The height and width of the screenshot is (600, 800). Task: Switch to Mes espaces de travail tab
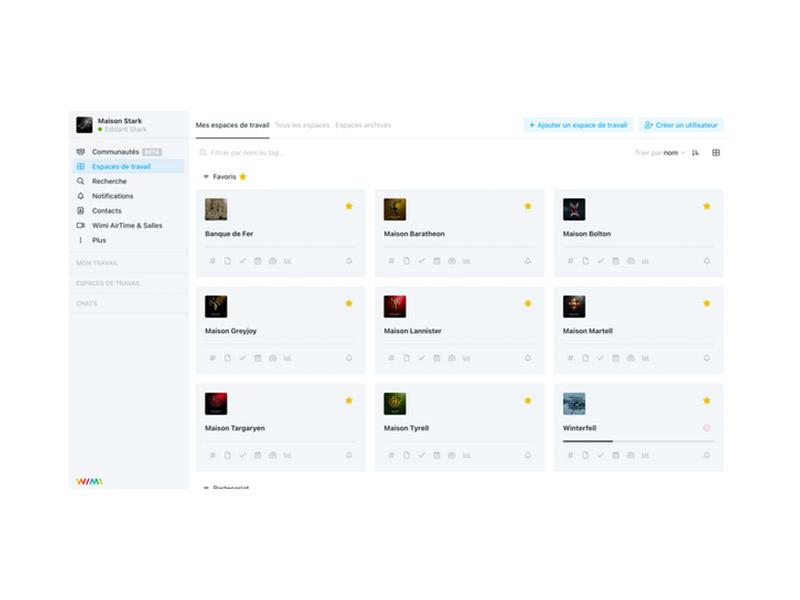(x=232, y=125)
